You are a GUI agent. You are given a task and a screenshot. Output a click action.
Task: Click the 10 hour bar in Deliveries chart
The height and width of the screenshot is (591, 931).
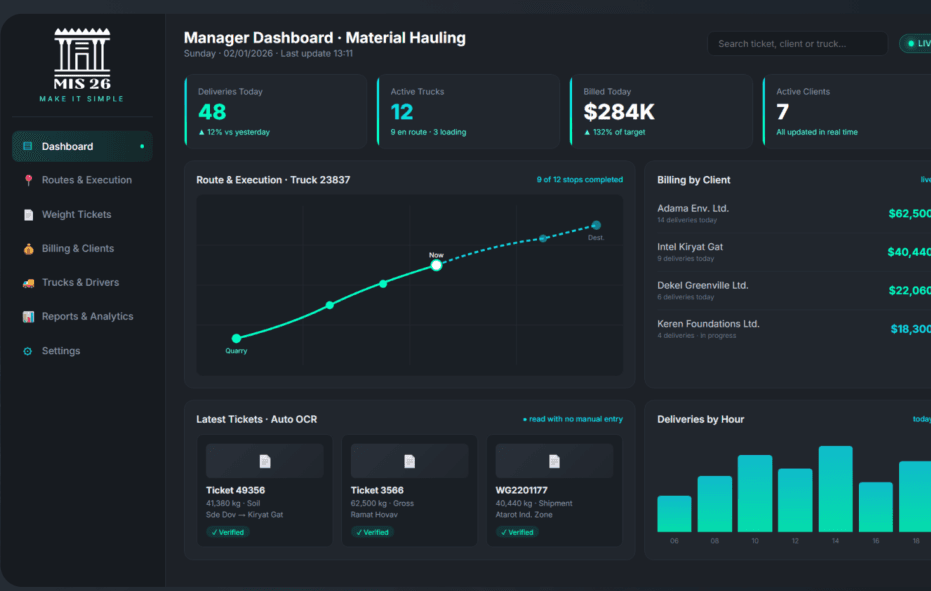pos(755,494)
